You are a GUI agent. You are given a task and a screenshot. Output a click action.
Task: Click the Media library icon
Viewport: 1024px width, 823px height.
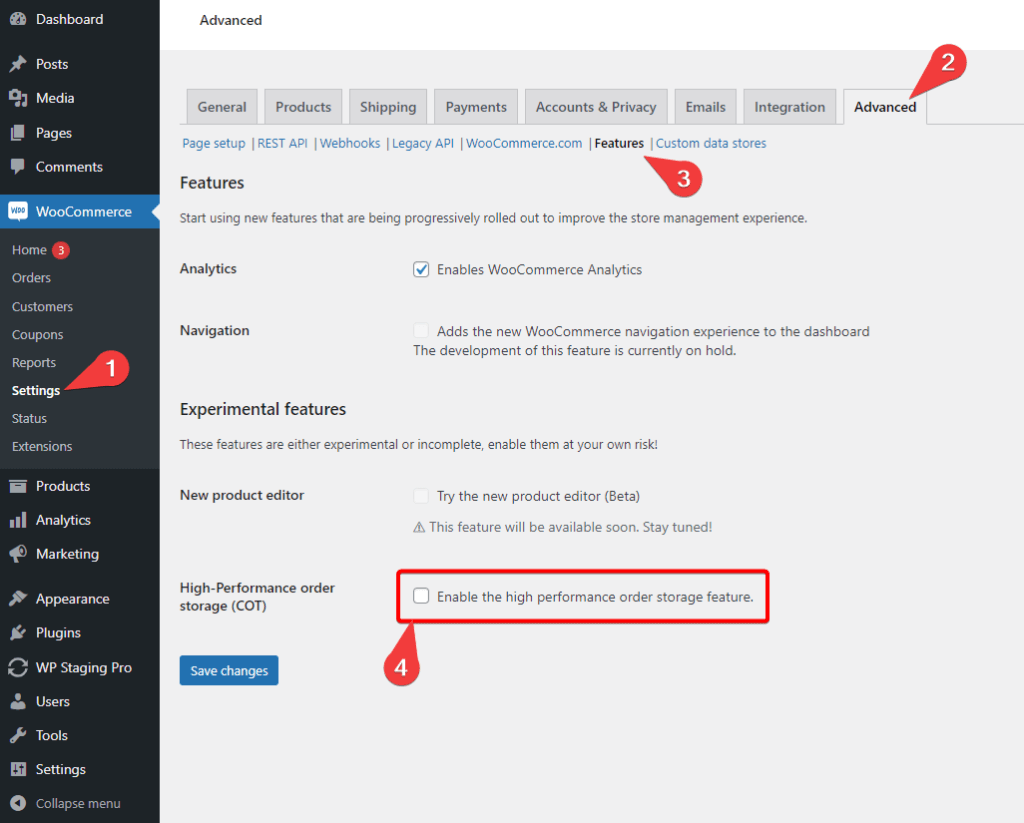click(x=18, y=98)
